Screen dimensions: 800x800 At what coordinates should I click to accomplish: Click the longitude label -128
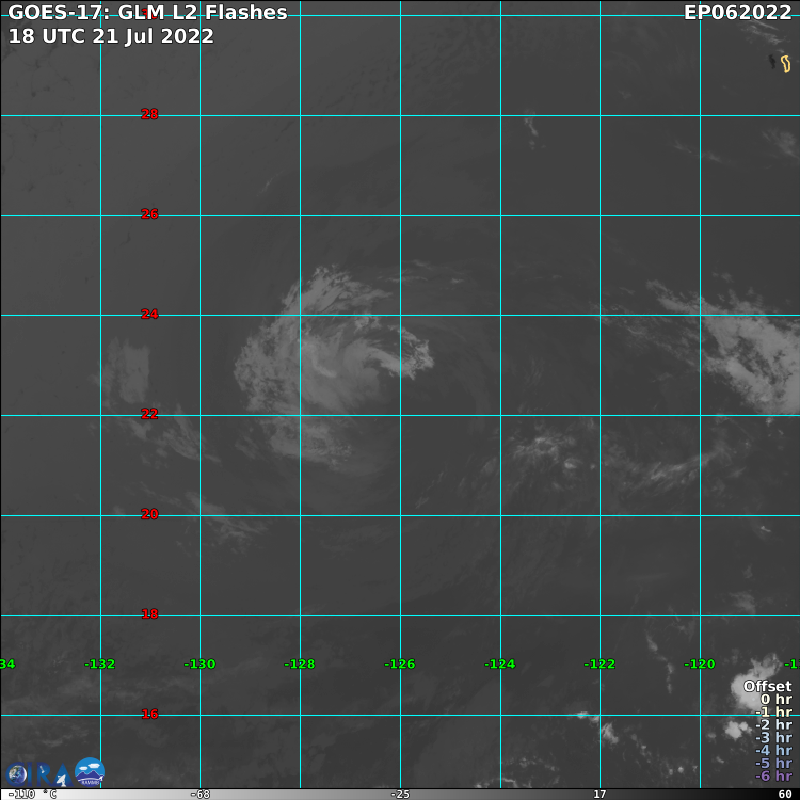tap(299, 664)
